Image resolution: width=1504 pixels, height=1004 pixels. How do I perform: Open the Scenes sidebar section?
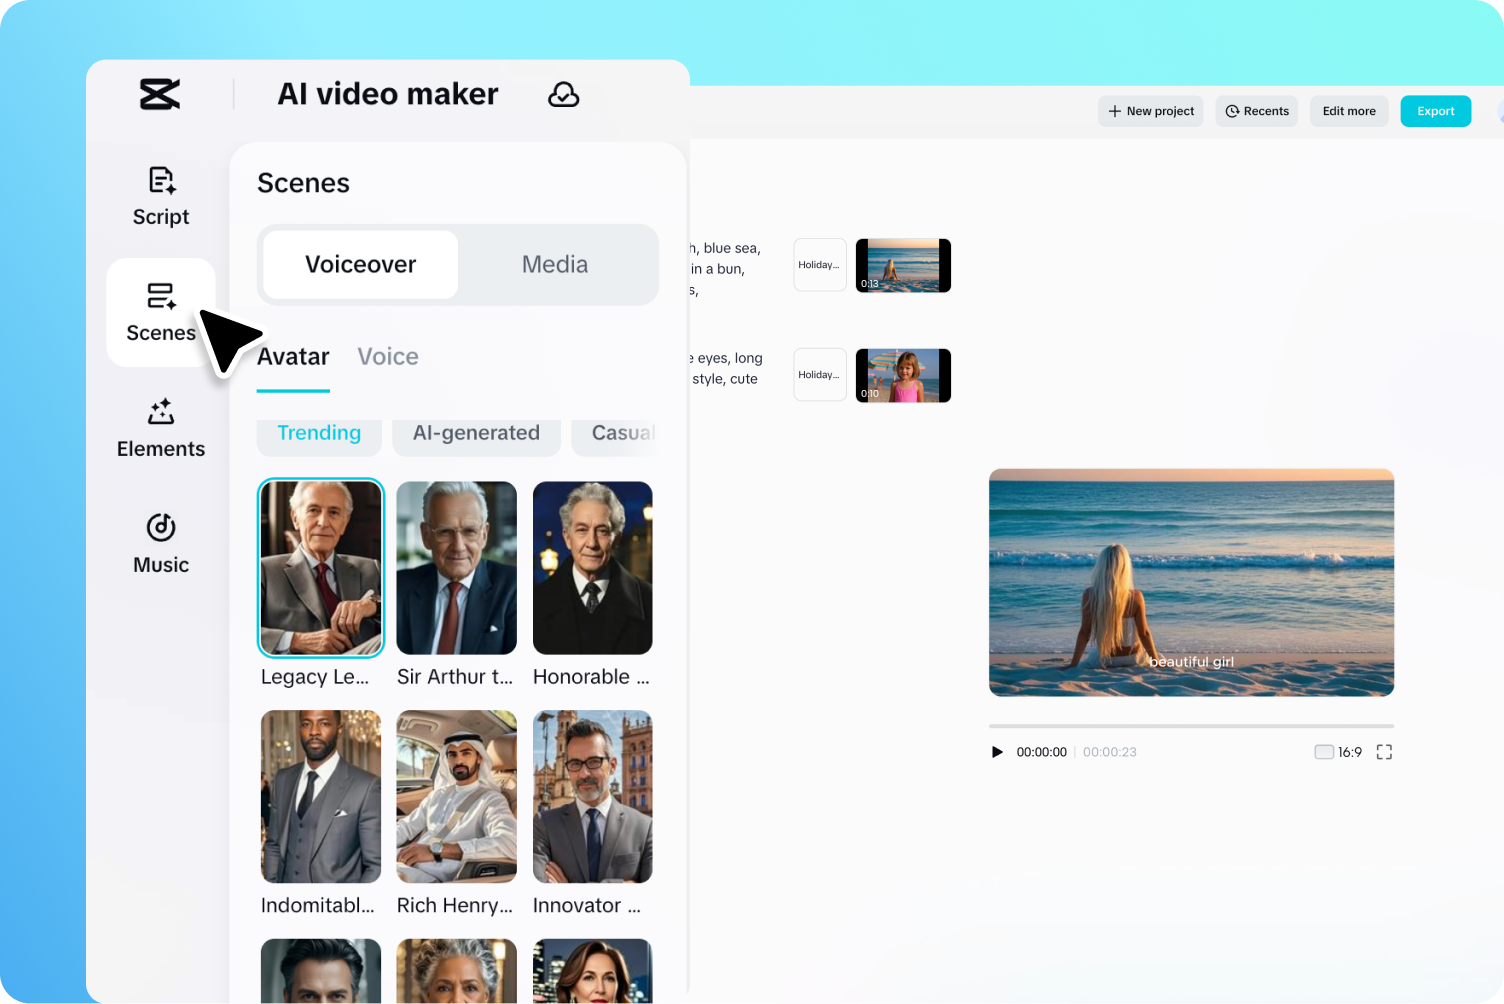(x=161, y=313)
